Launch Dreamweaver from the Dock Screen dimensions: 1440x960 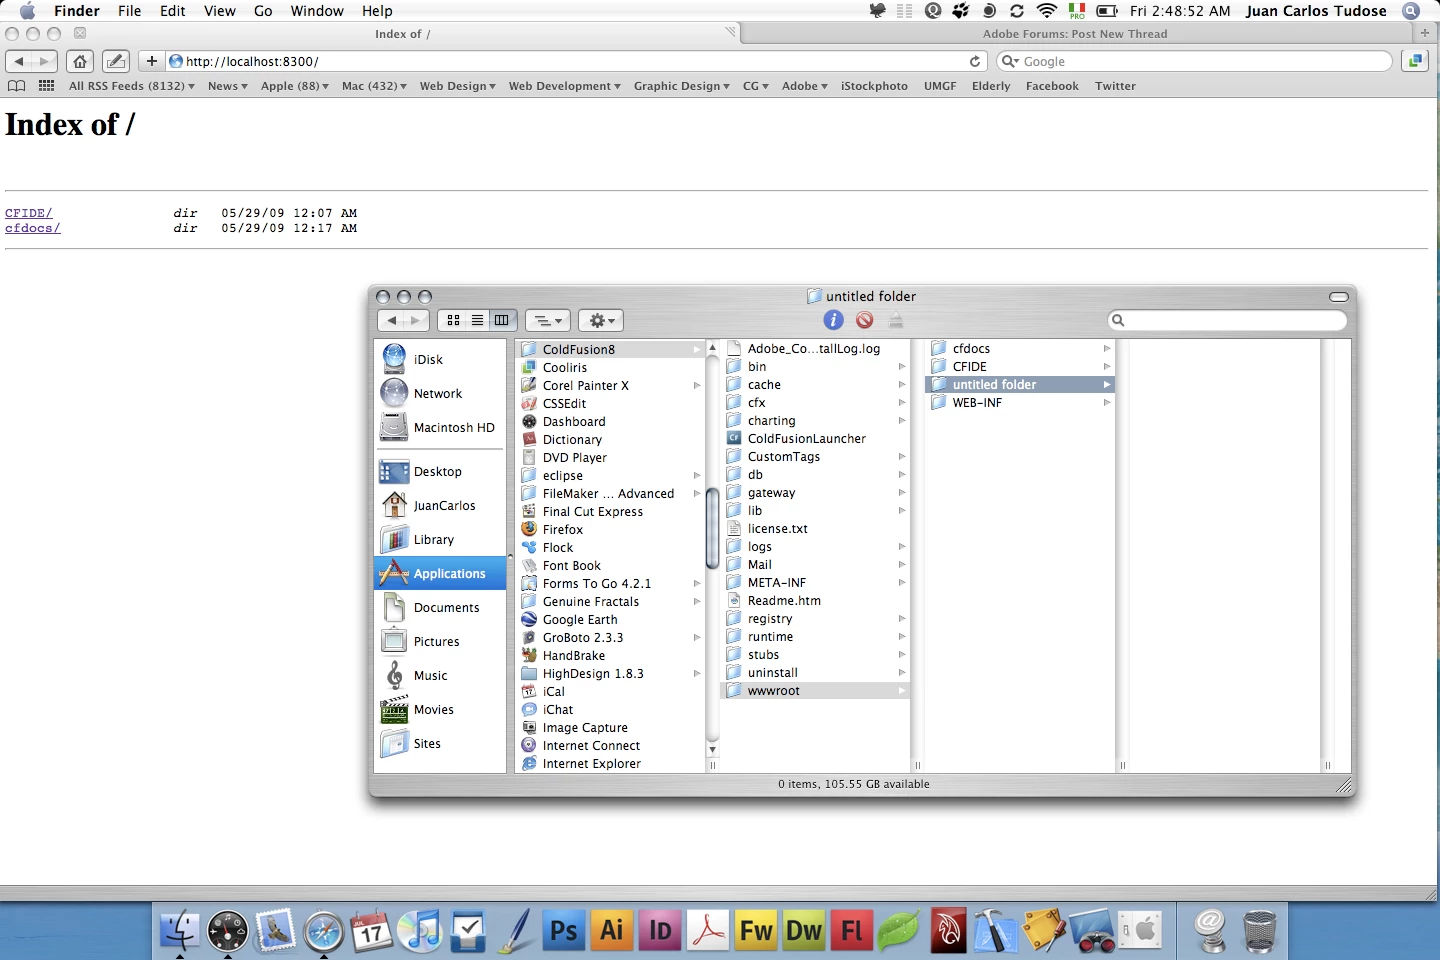point(804,931)
